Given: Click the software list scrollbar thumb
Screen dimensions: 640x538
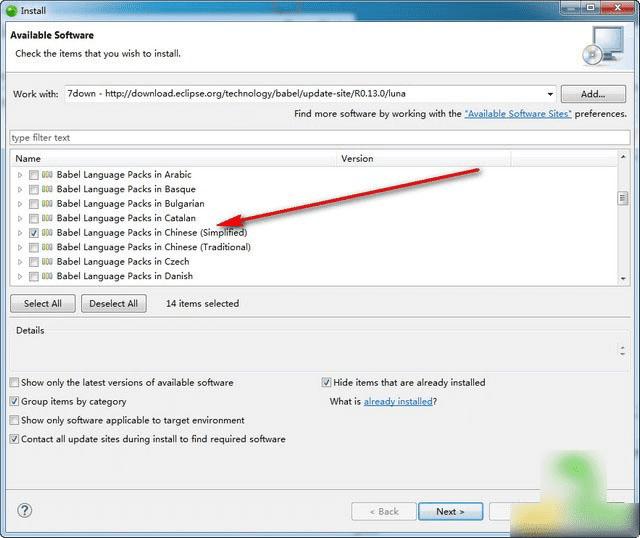Looking at the screenshot, I should 622,199.
